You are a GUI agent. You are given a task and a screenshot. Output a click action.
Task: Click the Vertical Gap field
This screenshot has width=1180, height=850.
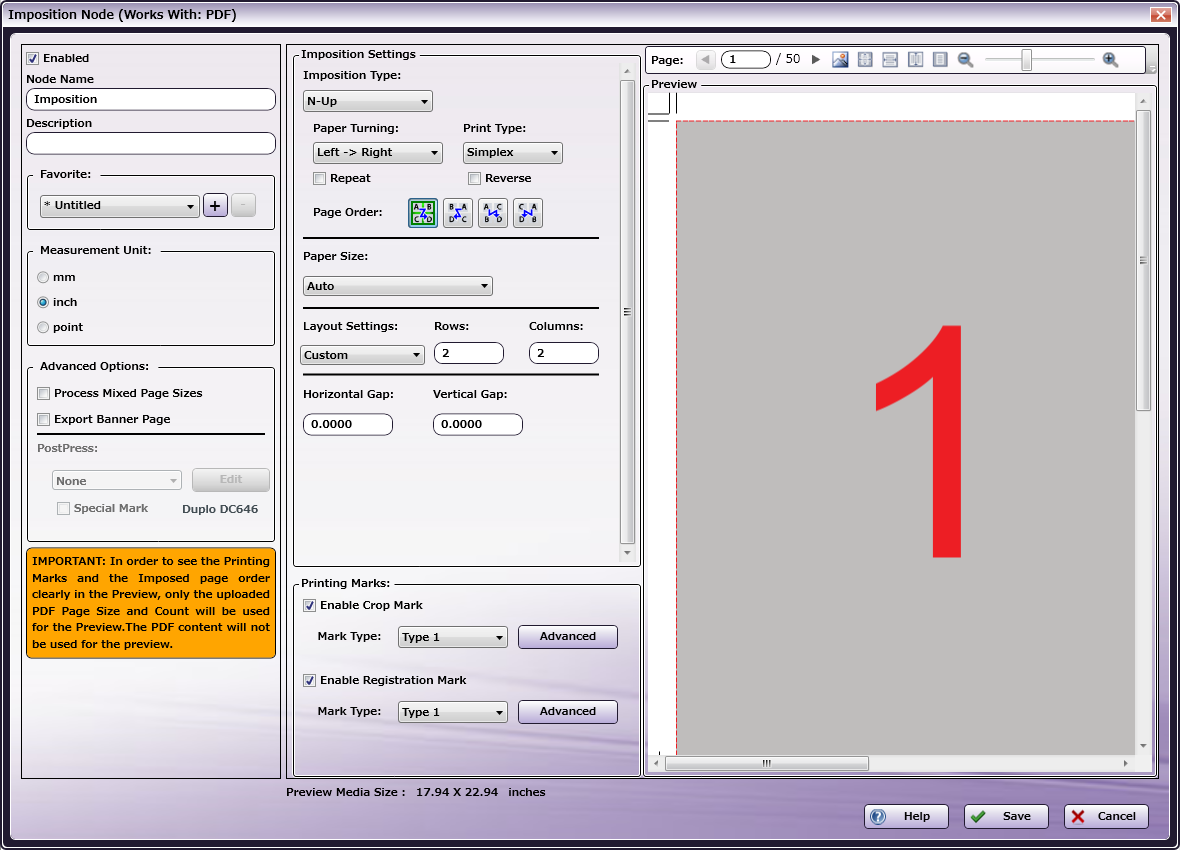pyautogui.click(x=478, y=425)
